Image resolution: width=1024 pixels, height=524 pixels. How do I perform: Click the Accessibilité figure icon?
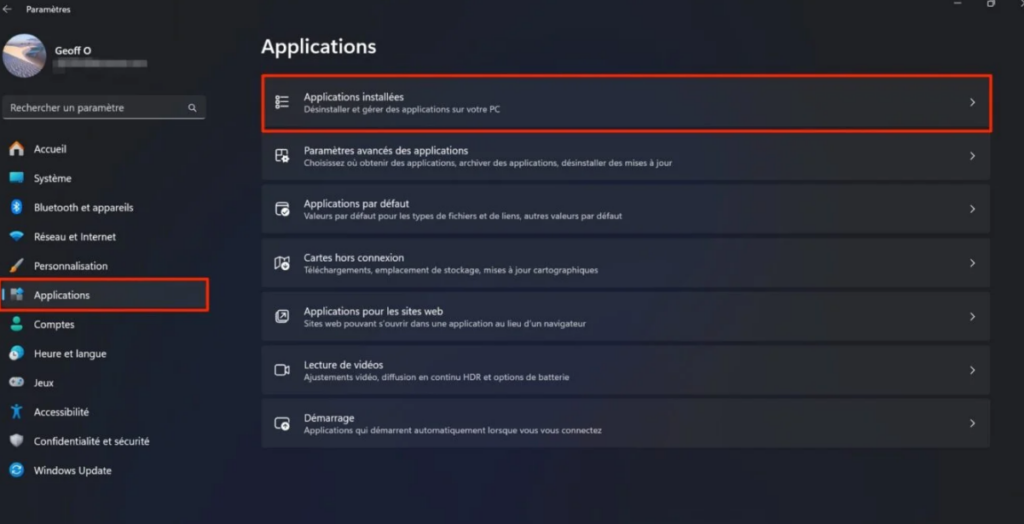click(x=16, y=412)
